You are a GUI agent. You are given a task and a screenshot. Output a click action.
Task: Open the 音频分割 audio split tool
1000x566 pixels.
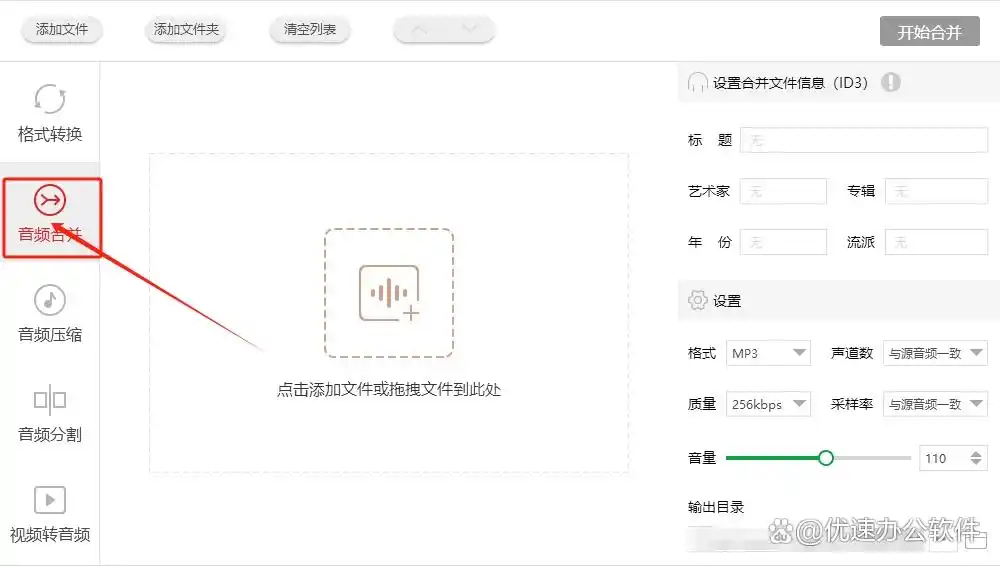point(50,413)
